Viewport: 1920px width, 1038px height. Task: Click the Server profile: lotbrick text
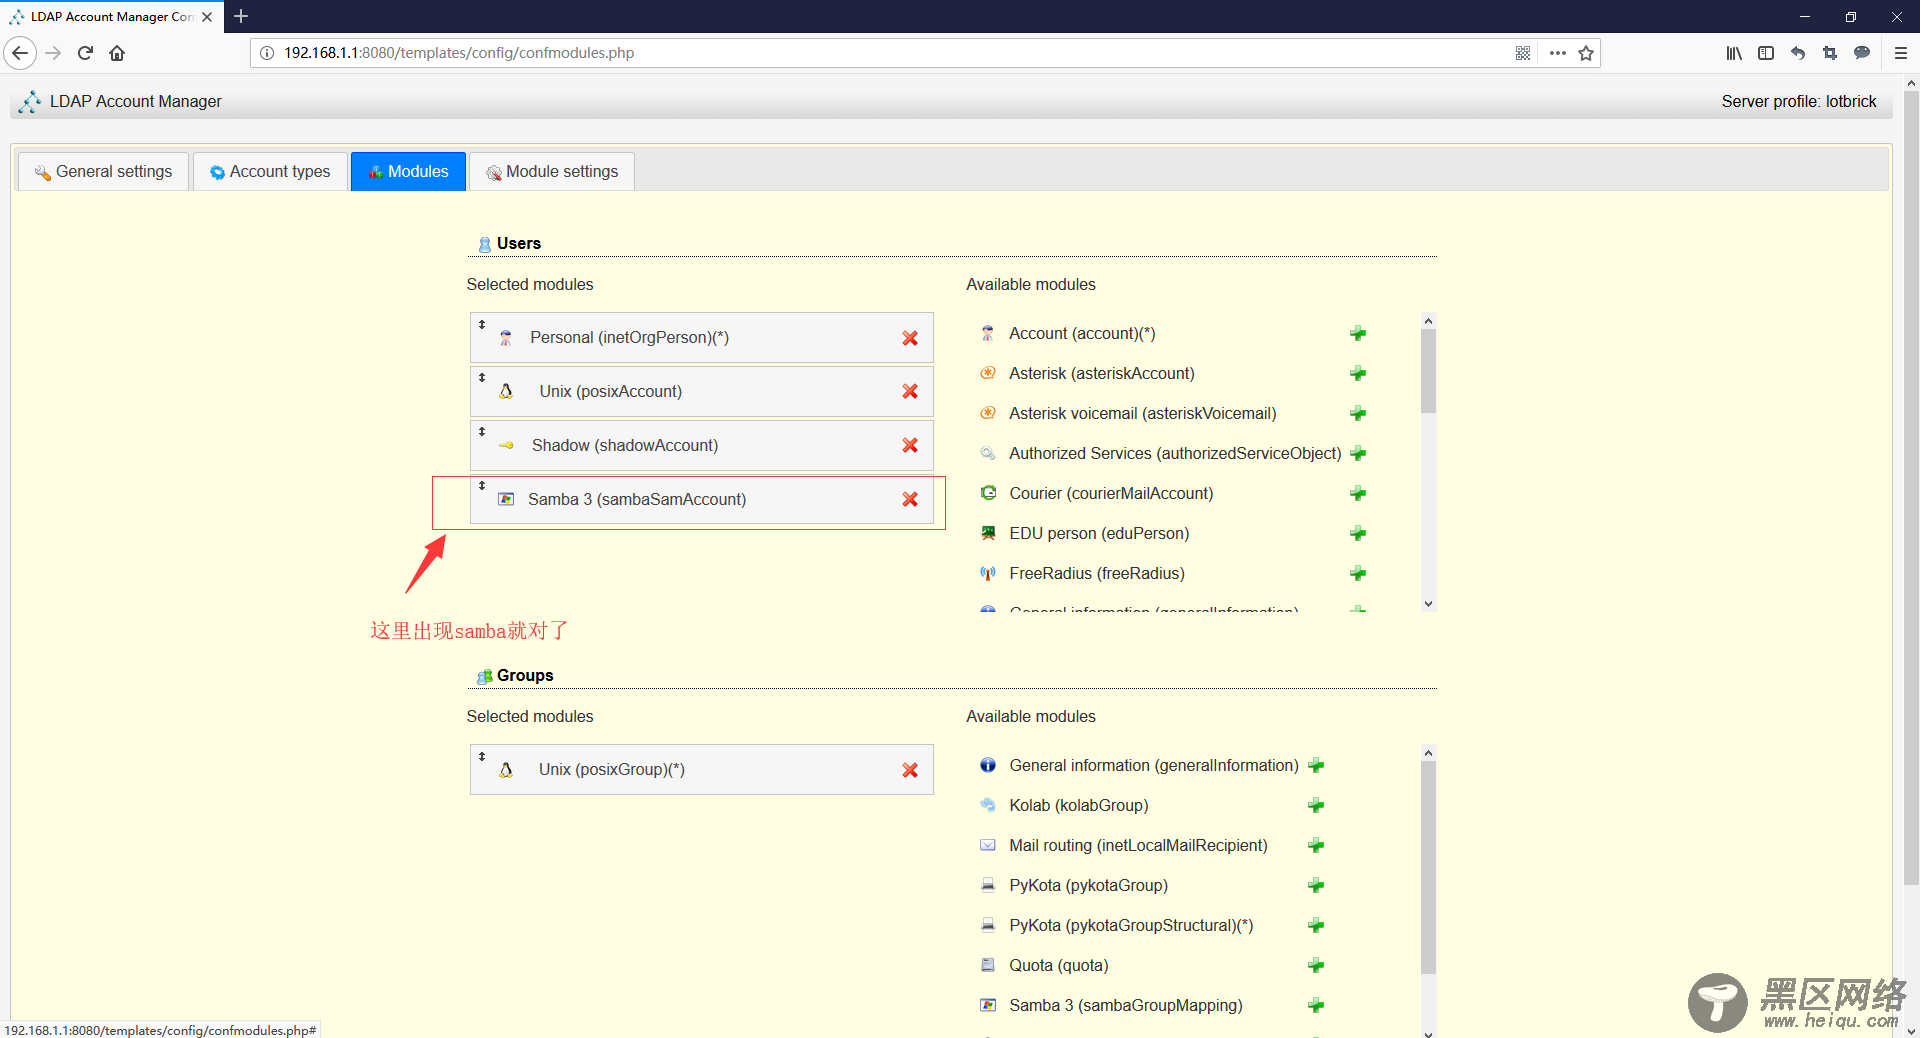click(1799, 102)
